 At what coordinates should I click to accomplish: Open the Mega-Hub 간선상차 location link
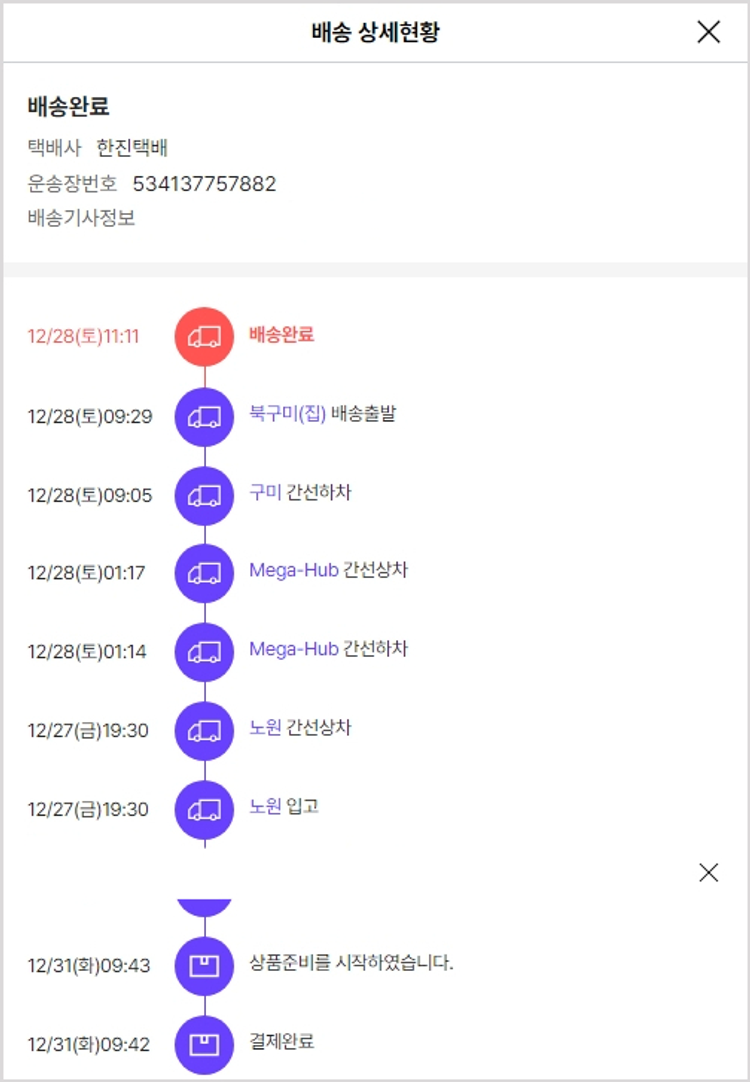[294, 571]
